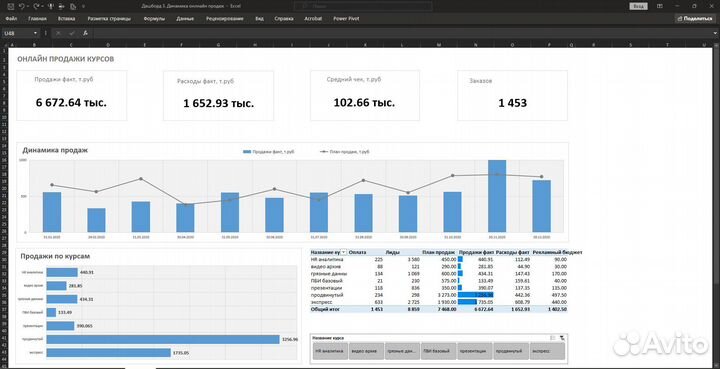This screenshot has width=720, height=369.
Task: Select the грязные данные slicer button
Action: (402, 351)
